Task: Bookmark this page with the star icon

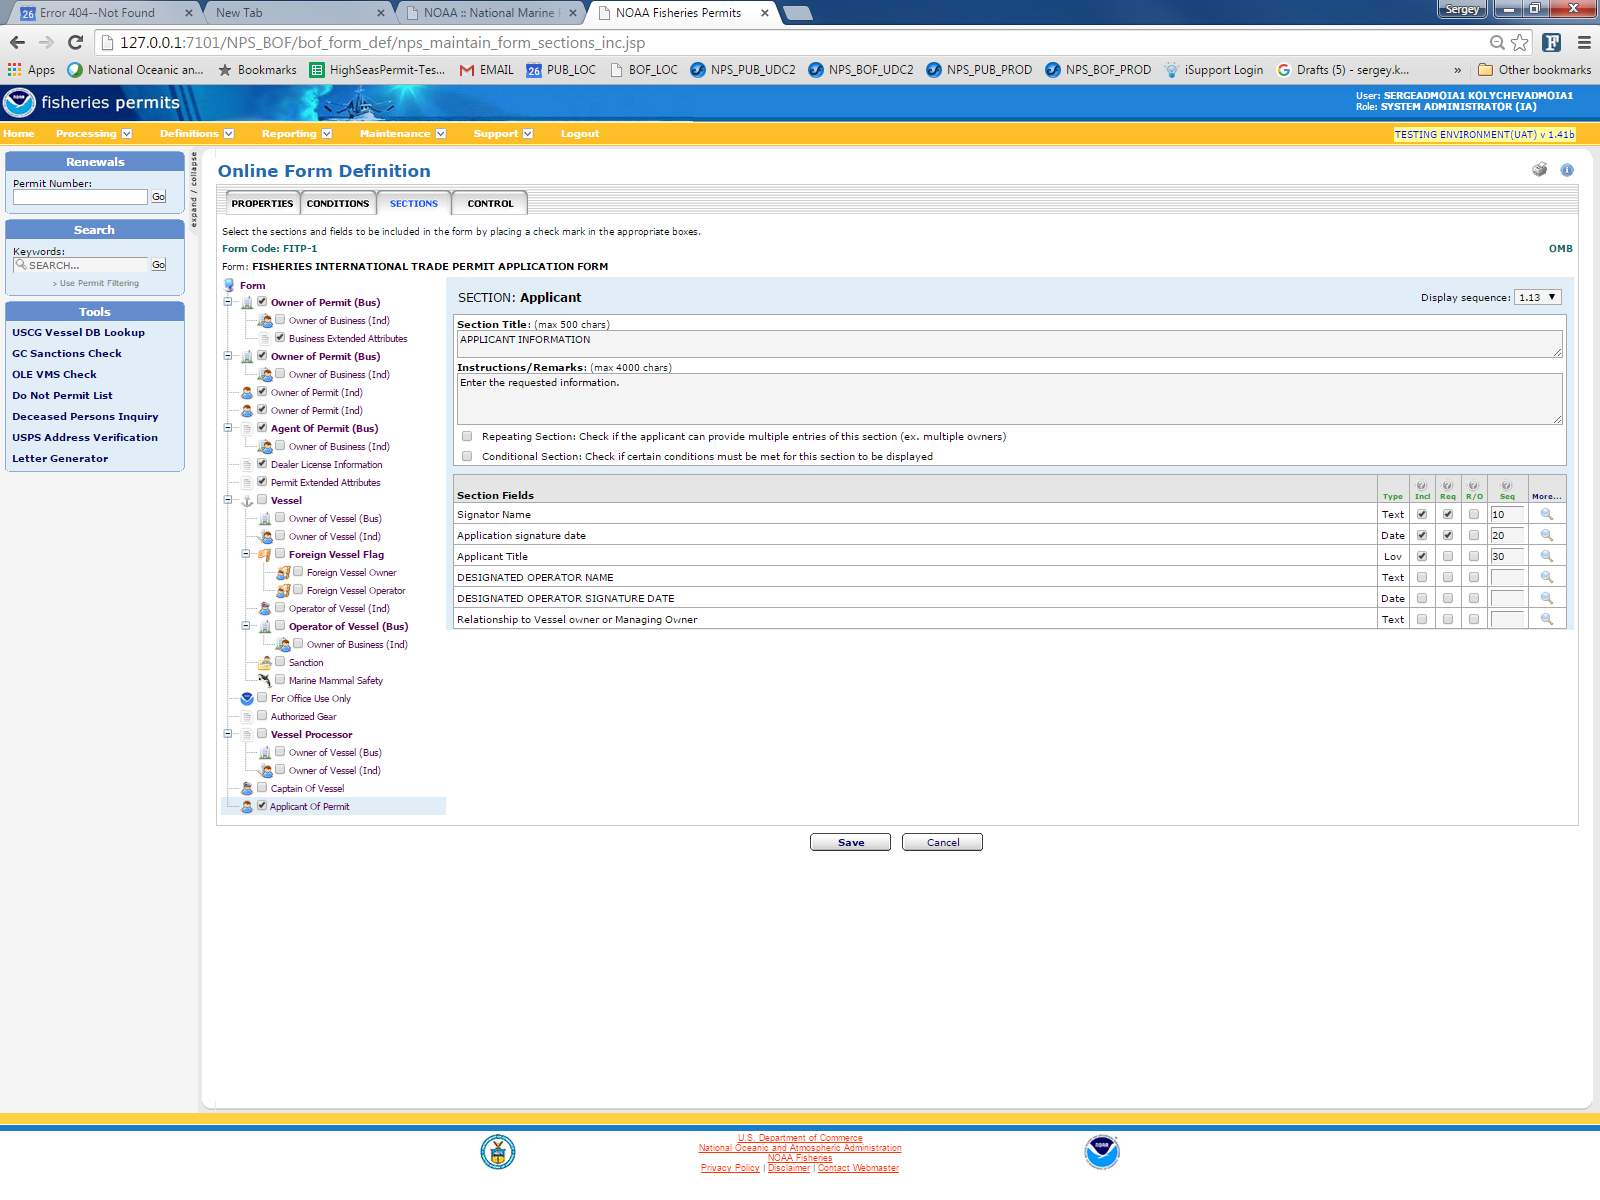Action: [1520, 42]
